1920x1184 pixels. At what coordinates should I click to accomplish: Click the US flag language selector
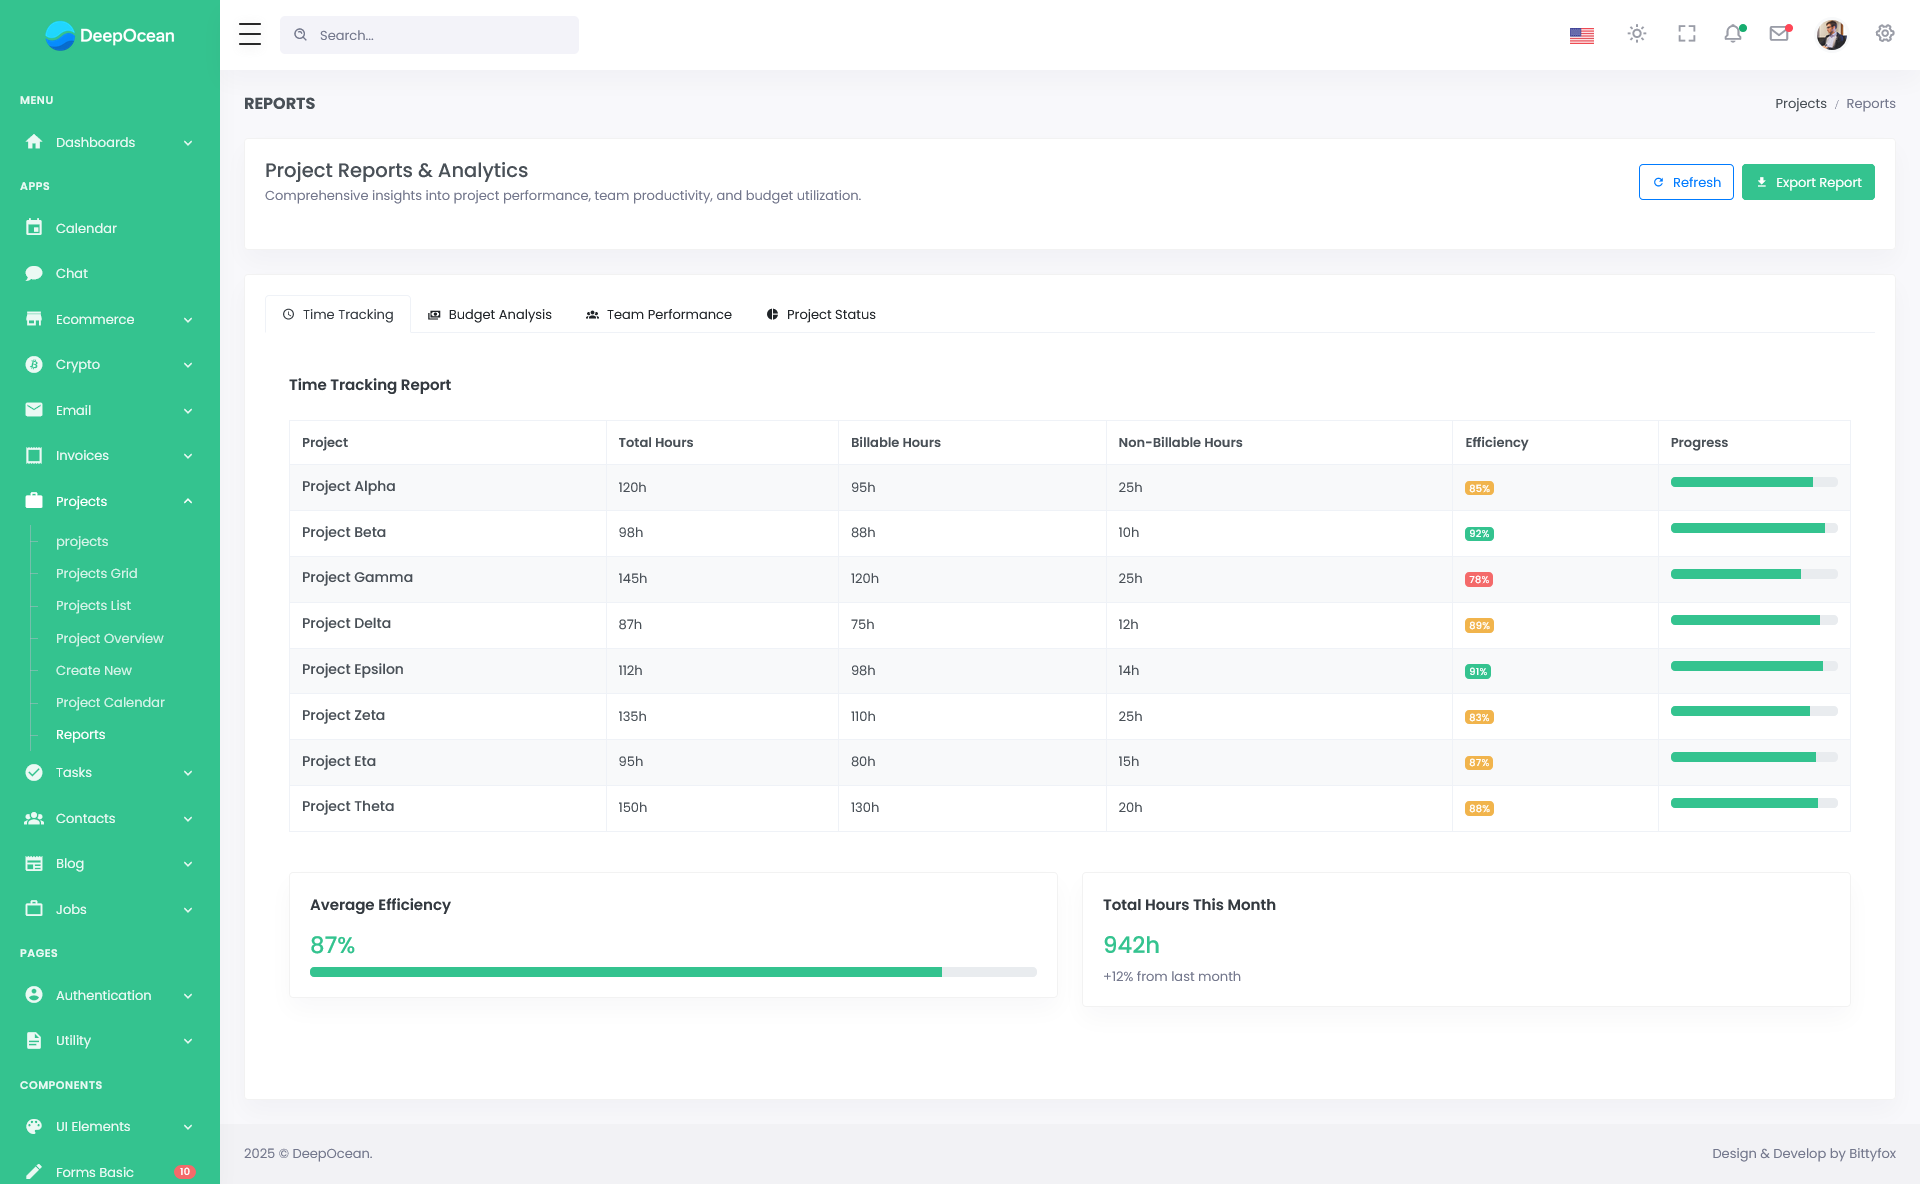[x=1581, y=34]
